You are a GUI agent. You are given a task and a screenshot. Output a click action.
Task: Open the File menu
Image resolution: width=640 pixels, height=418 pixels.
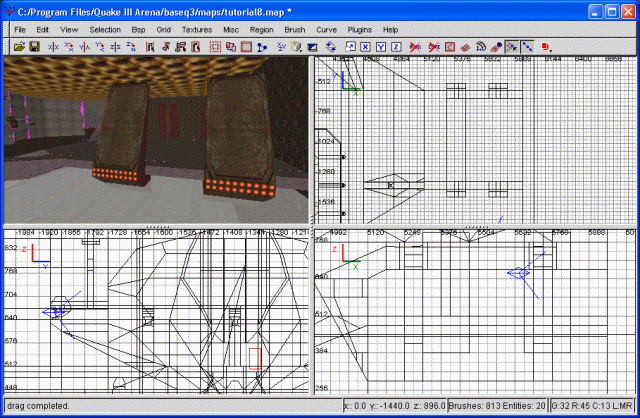coord(20,30)
